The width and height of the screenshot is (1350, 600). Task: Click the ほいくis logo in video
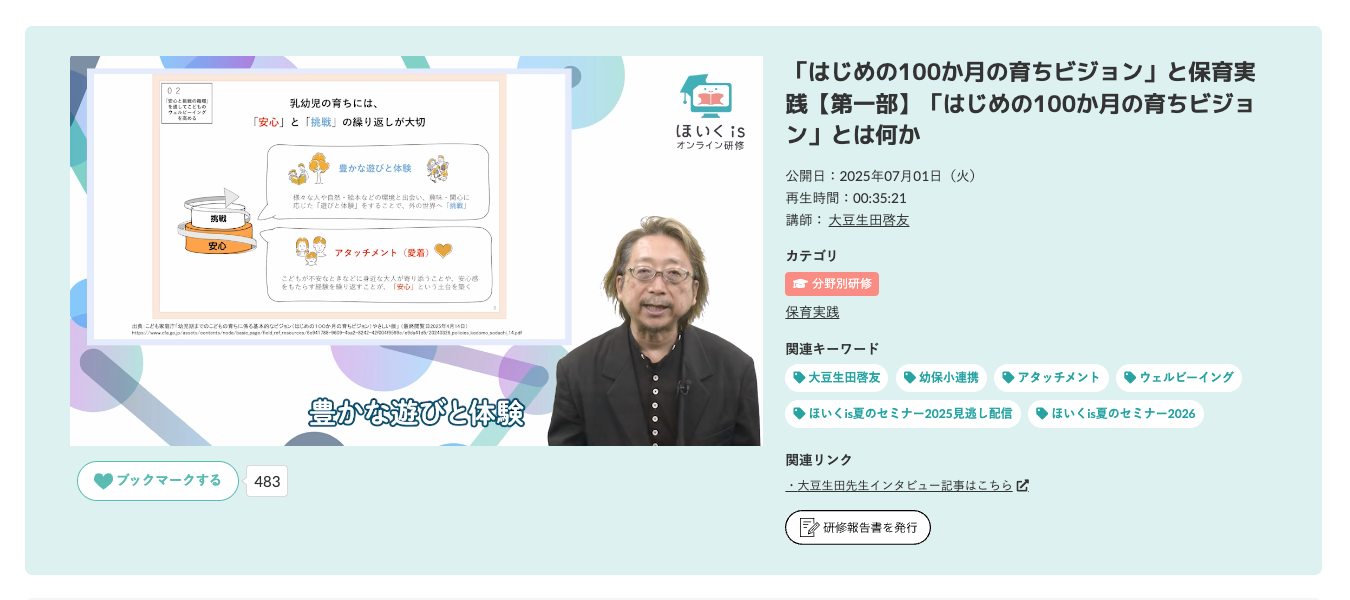pos(710,111)
